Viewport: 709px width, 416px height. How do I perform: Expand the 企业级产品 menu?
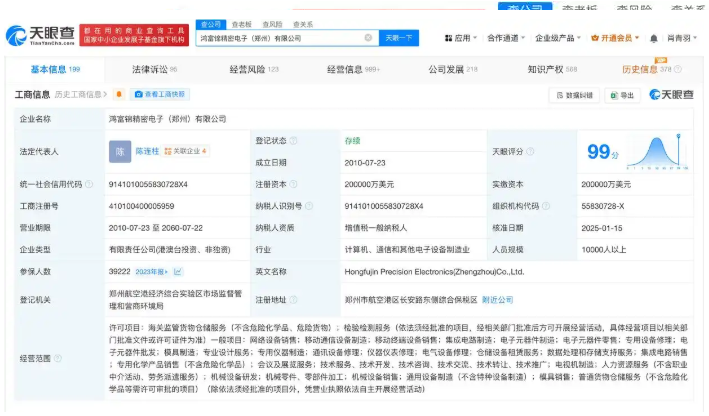click(x=558, y=38)
